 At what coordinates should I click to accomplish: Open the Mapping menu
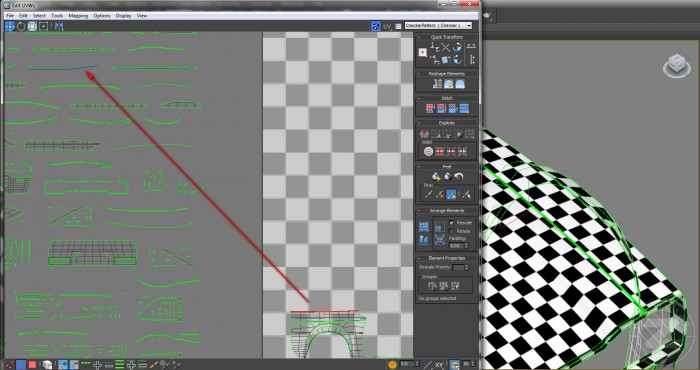point(78,16)
